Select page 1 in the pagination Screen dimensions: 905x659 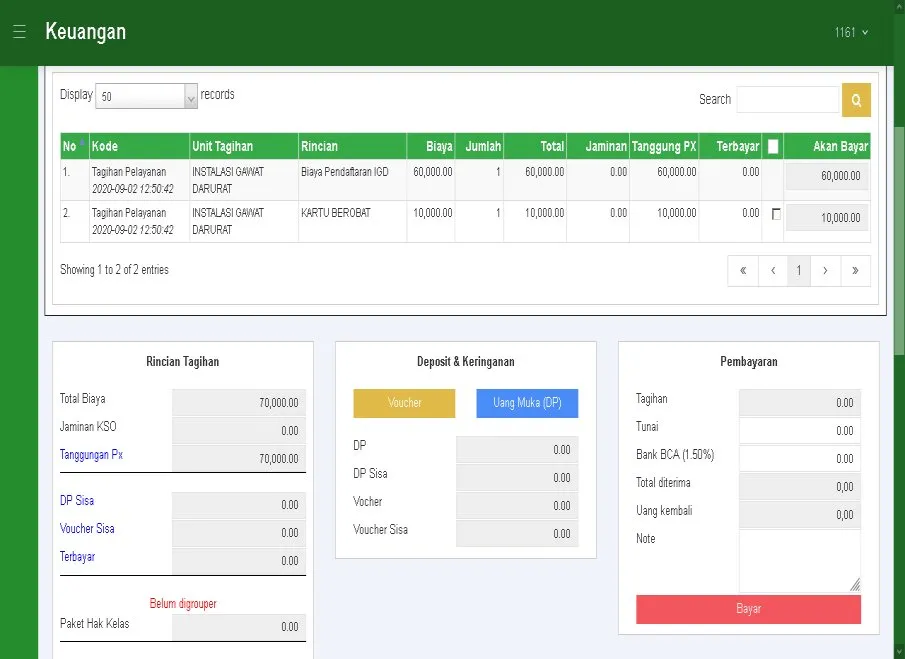pos(799,271)
